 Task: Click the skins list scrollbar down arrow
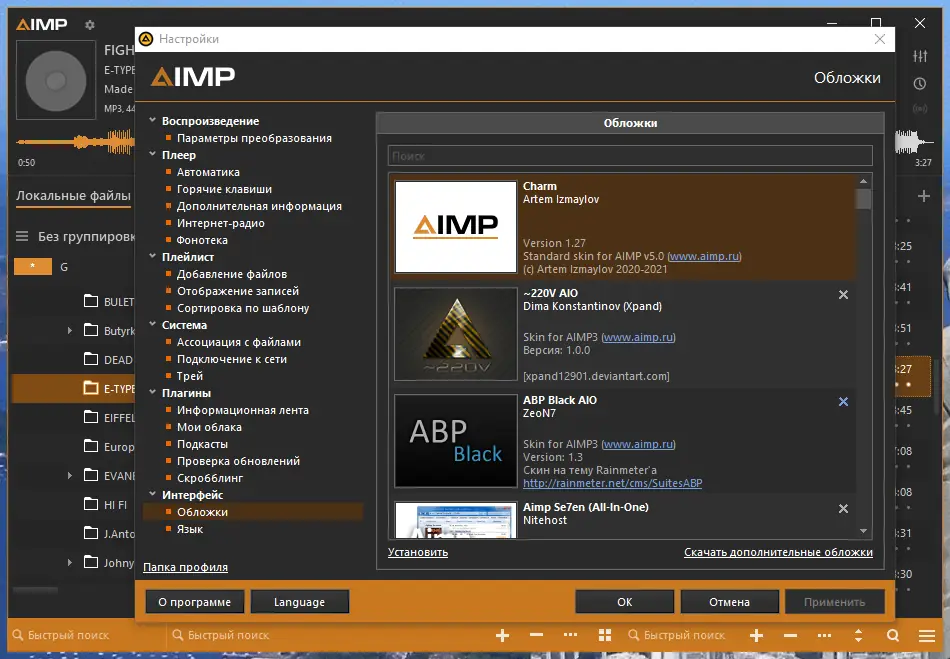point(863,531)
